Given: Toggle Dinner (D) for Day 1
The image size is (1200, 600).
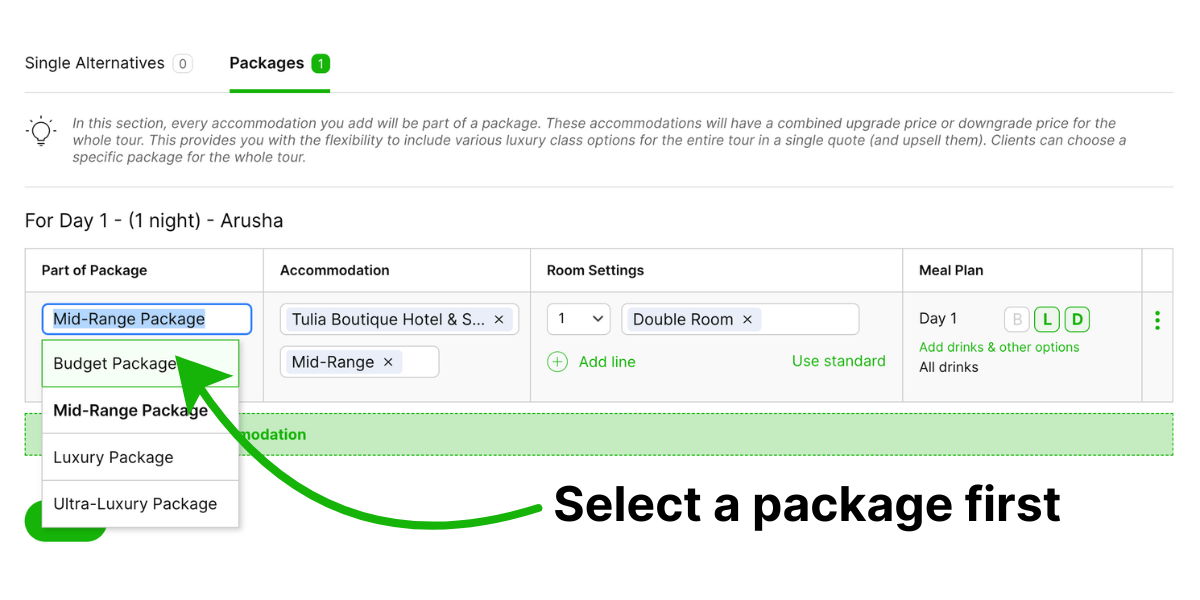Looking at the screenshot, I should click(1077, 319).
